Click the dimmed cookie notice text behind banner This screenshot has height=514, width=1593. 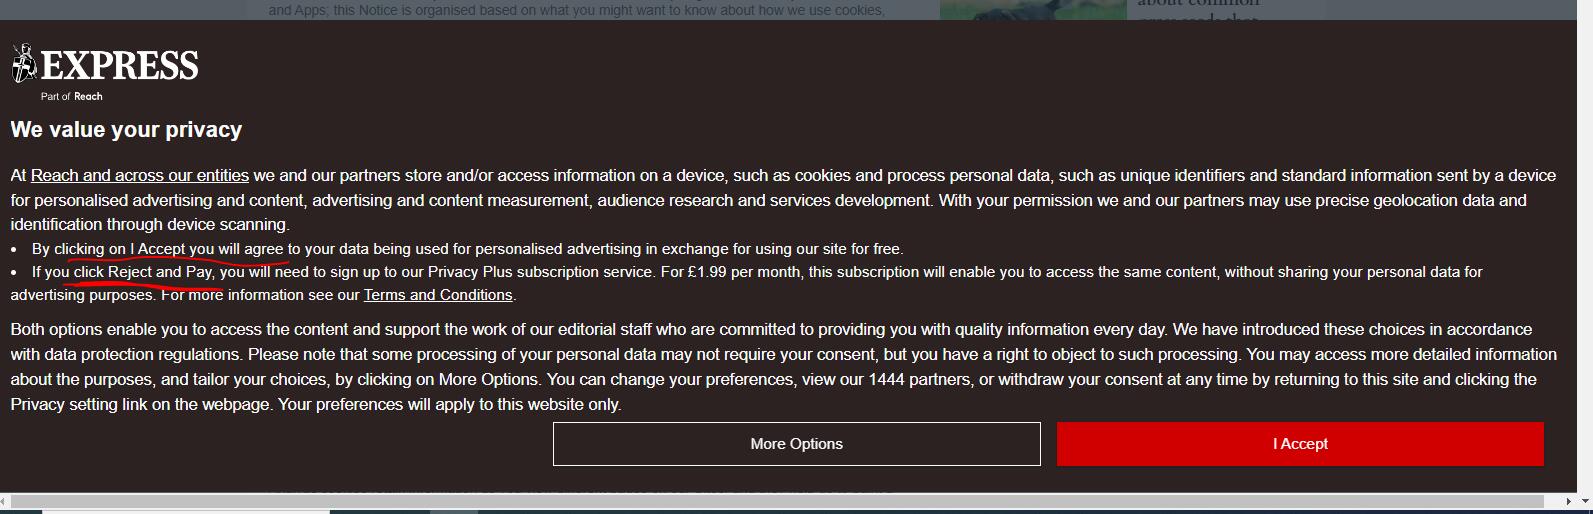pos(577,10)
